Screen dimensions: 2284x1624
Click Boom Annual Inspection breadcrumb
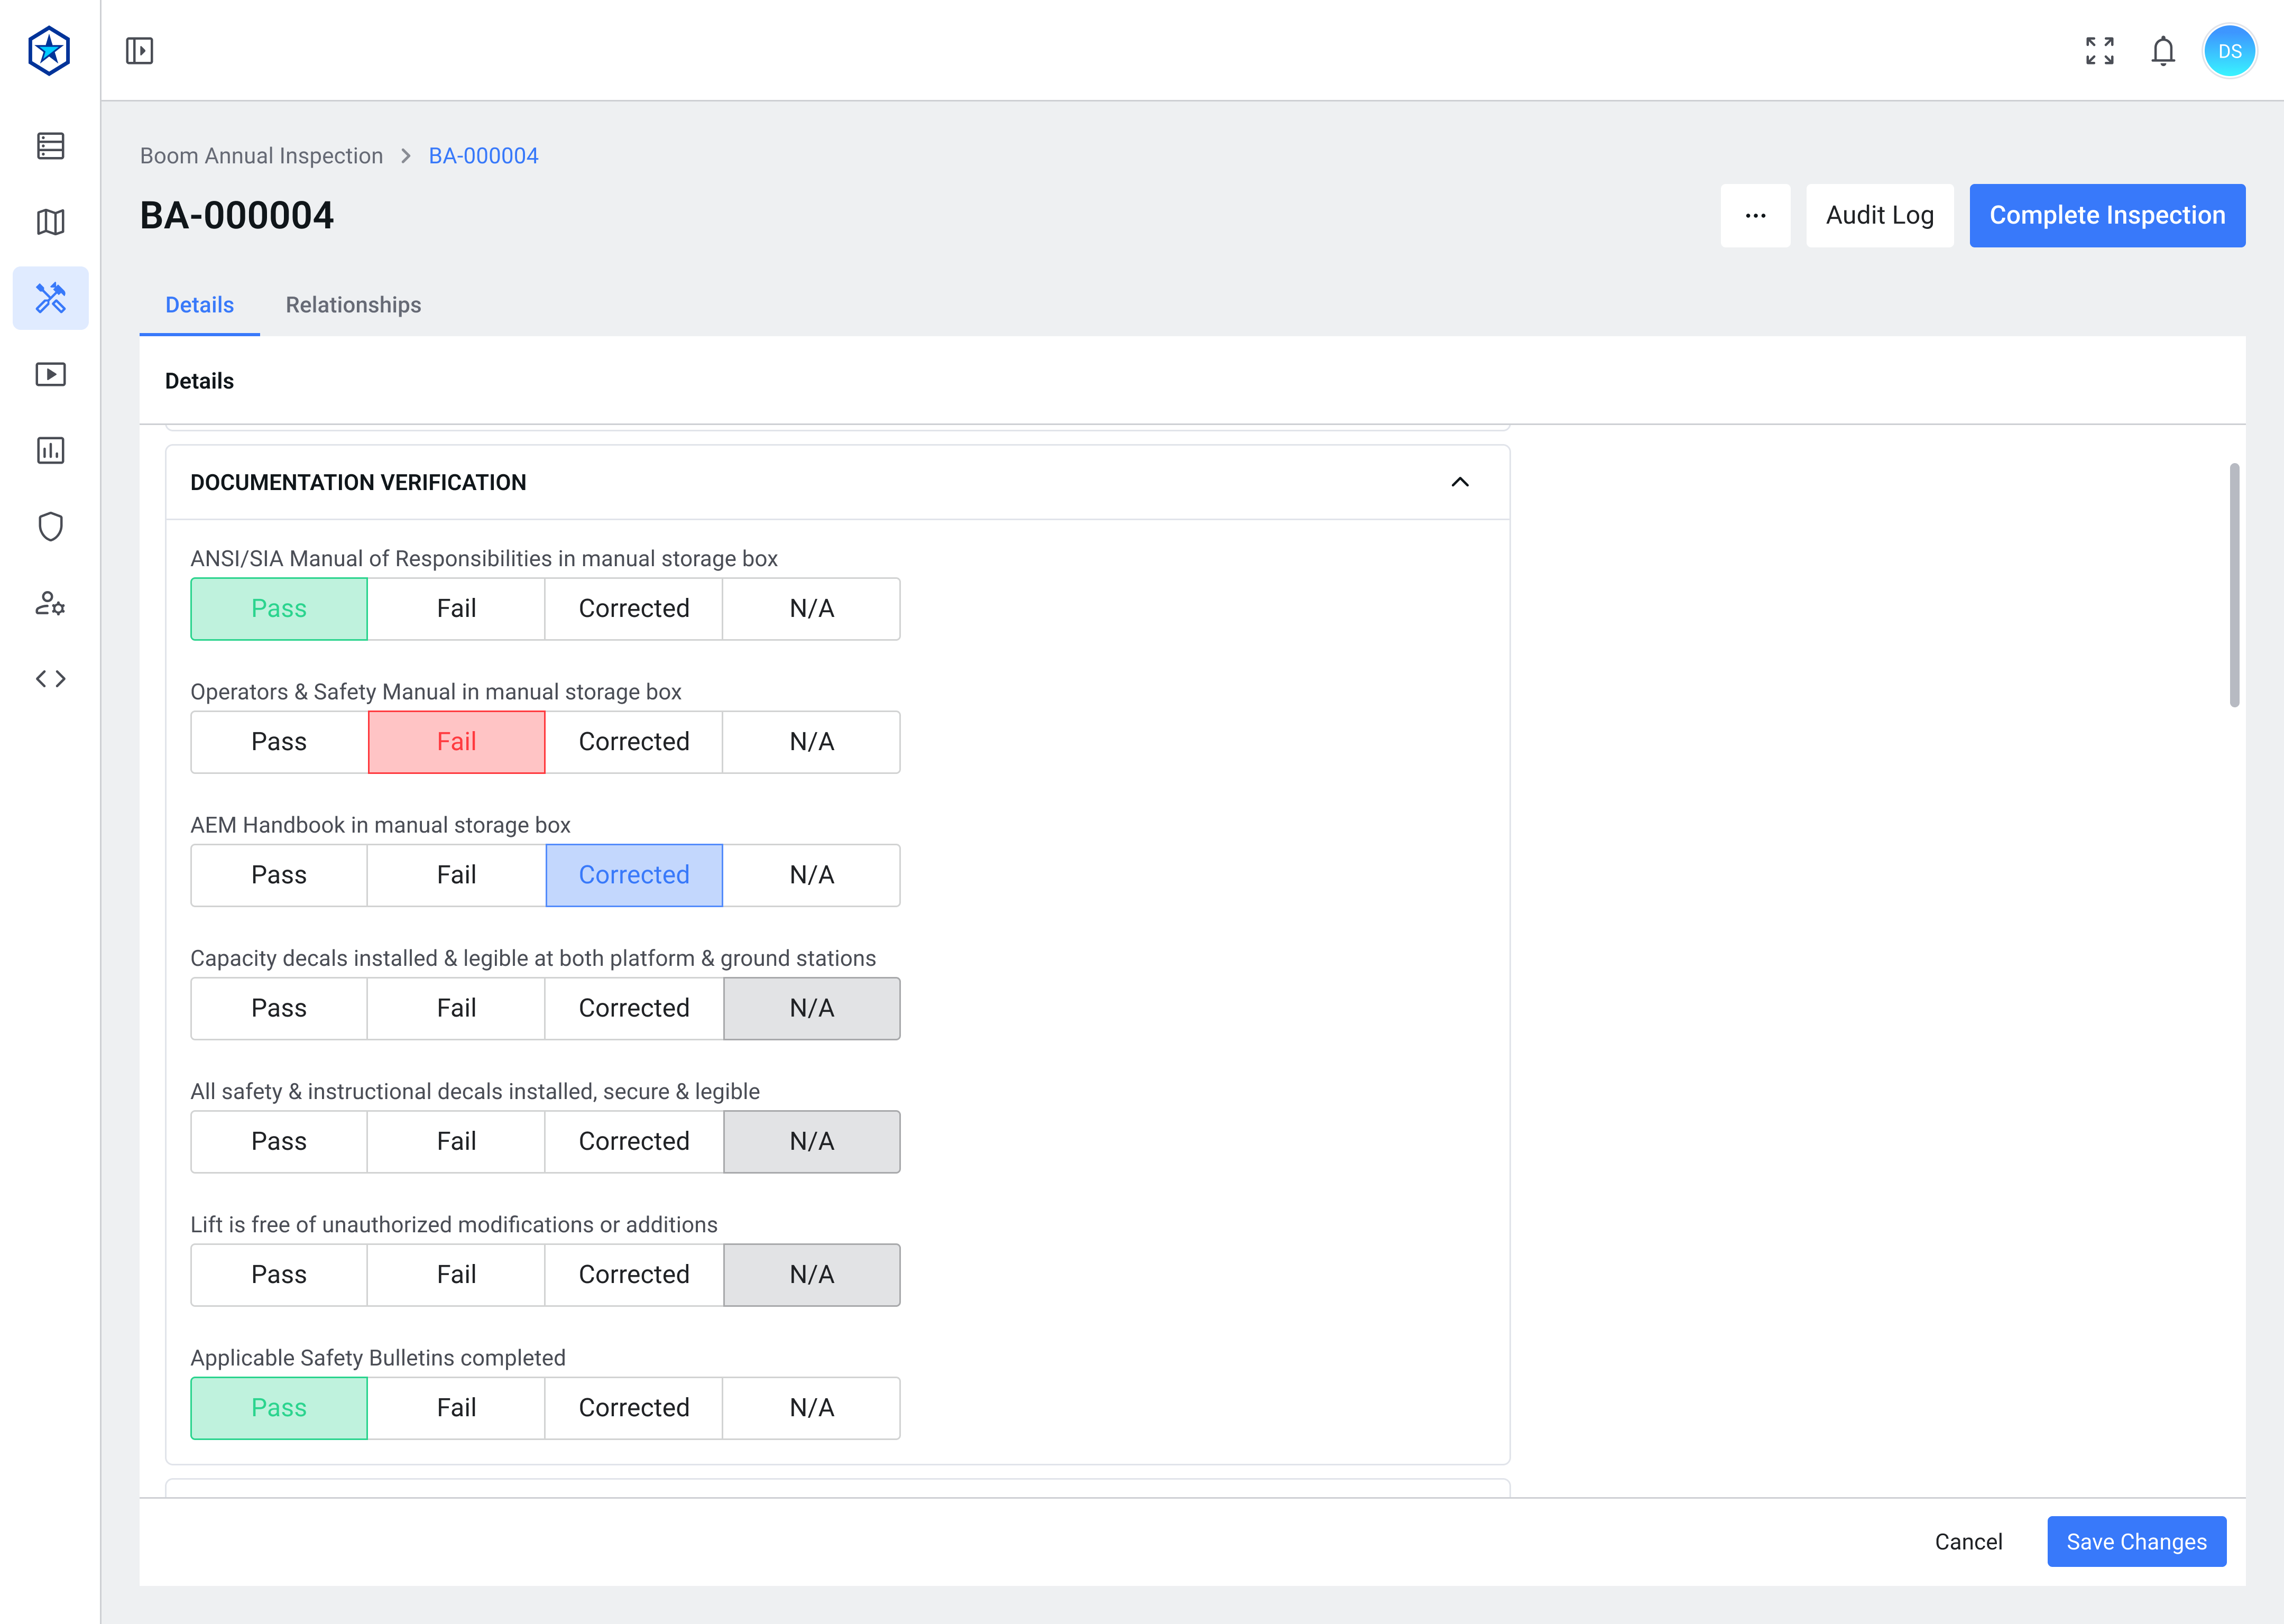point(261,156)
